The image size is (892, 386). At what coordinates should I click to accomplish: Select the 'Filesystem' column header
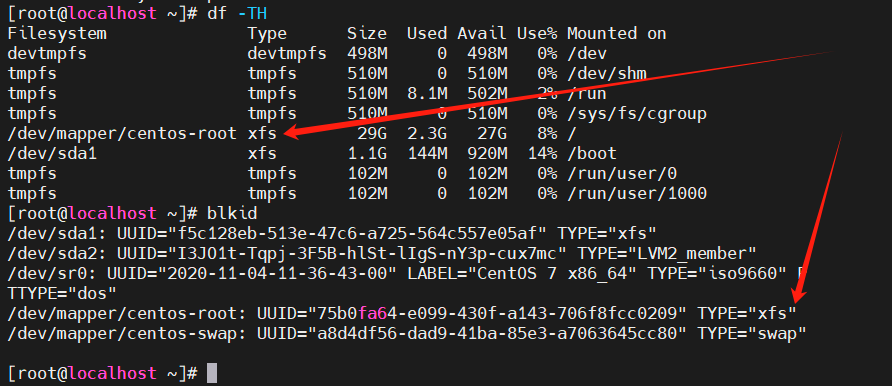click(x=57, y=34)
